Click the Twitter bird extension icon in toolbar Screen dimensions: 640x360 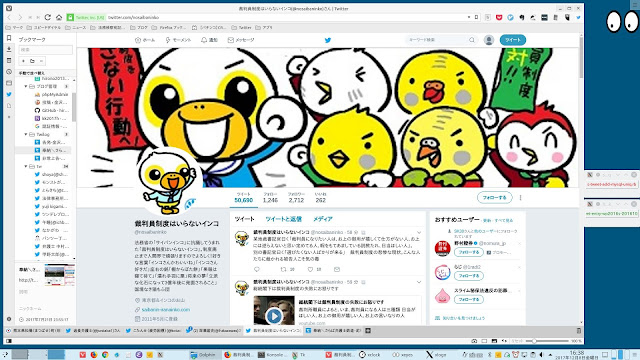[578, 18]
